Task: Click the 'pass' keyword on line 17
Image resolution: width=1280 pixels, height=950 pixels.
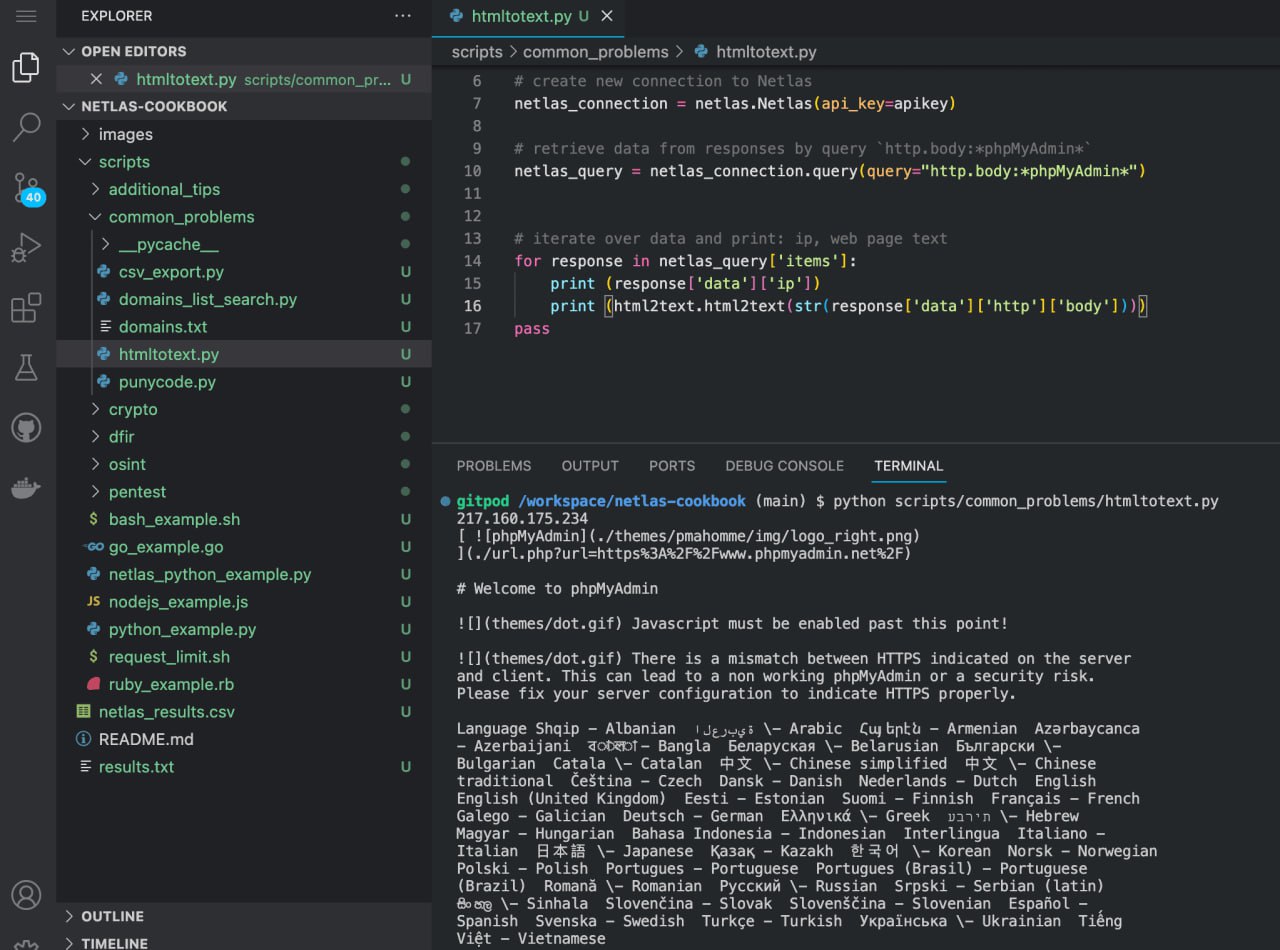Action: pyautogui.click(x=532, y=329)
